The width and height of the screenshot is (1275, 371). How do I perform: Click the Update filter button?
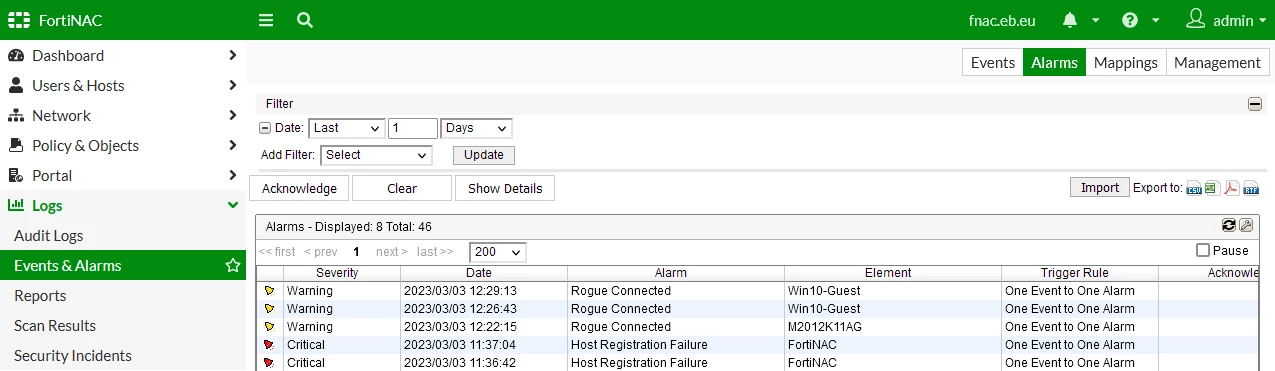point(484,155)
